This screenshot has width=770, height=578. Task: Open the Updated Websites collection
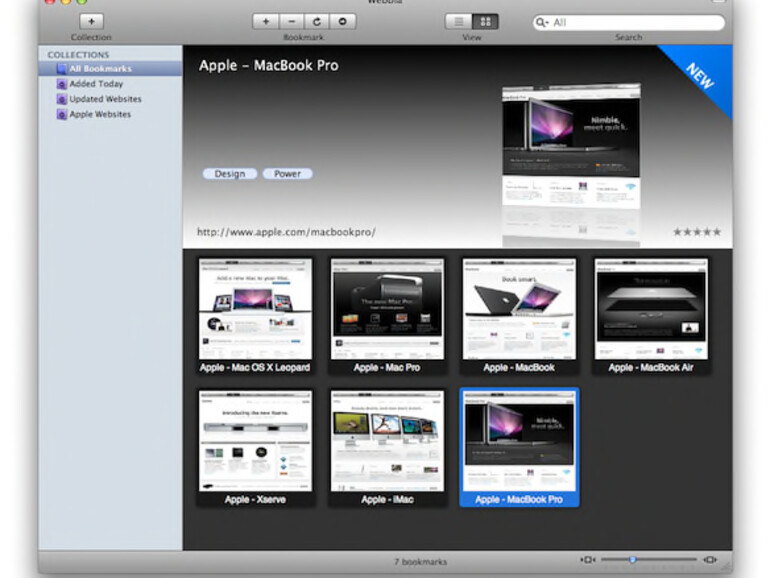[105, 99]
